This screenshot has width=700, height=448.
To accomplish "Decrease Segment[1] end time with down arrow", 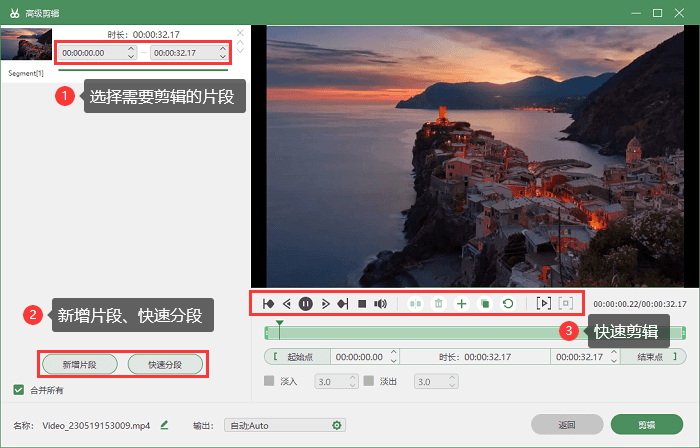I will (223, 56).
